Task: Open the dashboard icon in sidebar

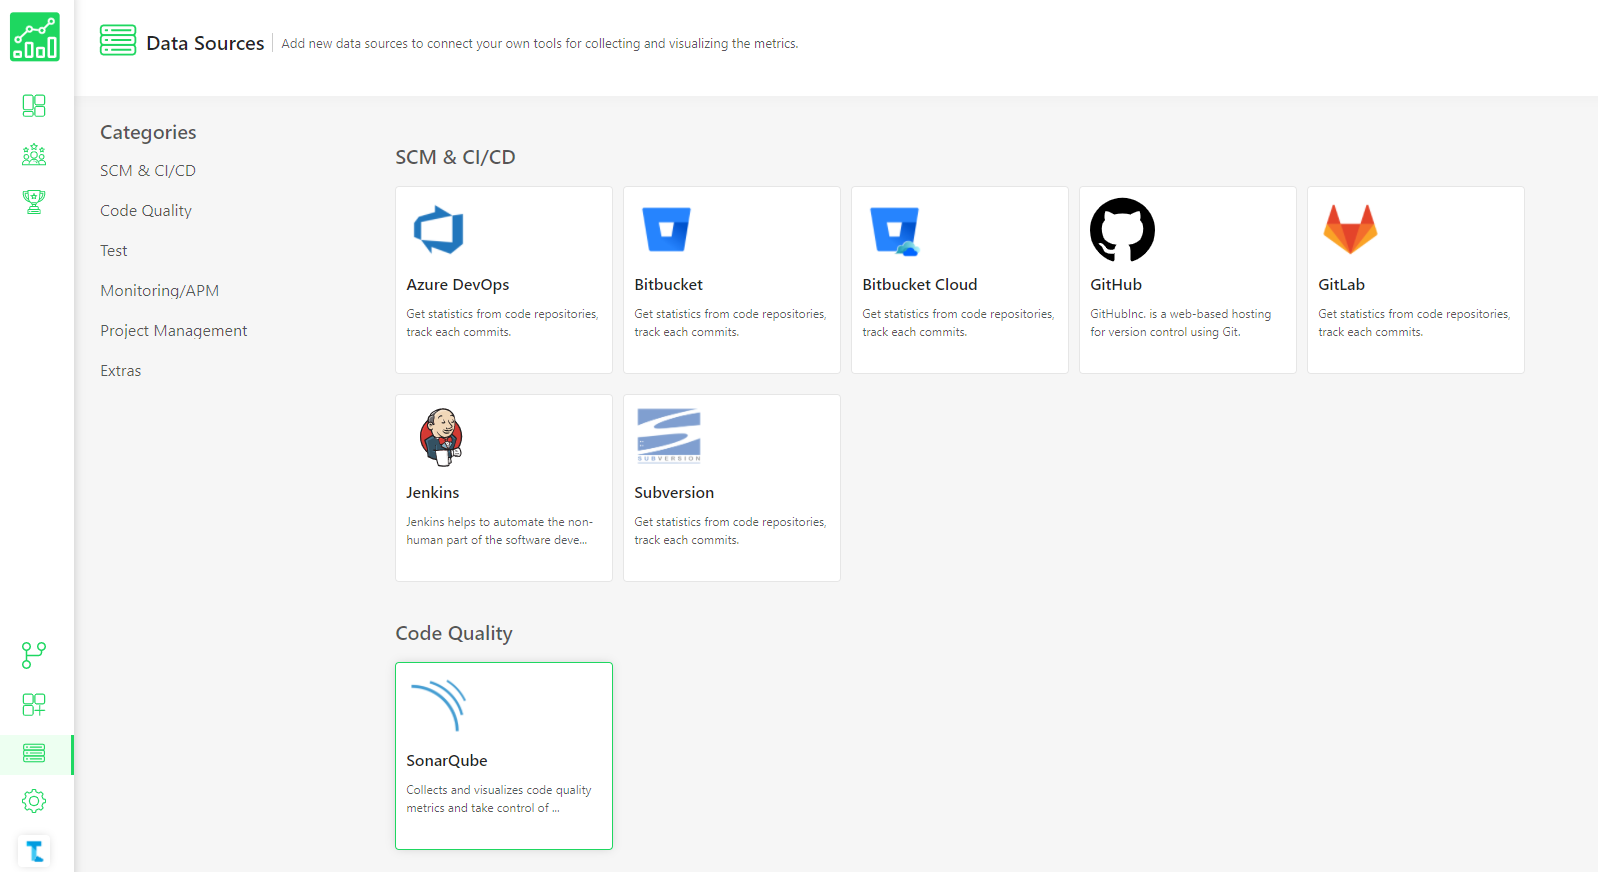Action: [34, 106]
